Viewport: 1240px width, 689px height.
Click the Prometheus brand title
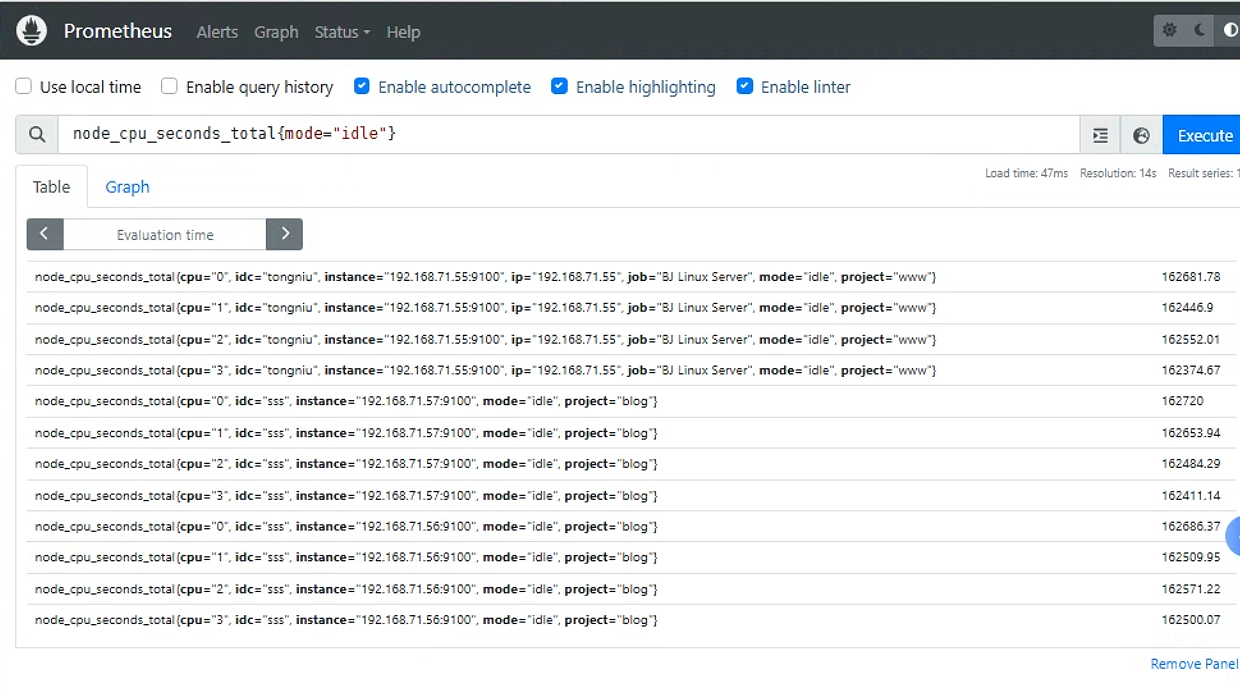[118, 31]
